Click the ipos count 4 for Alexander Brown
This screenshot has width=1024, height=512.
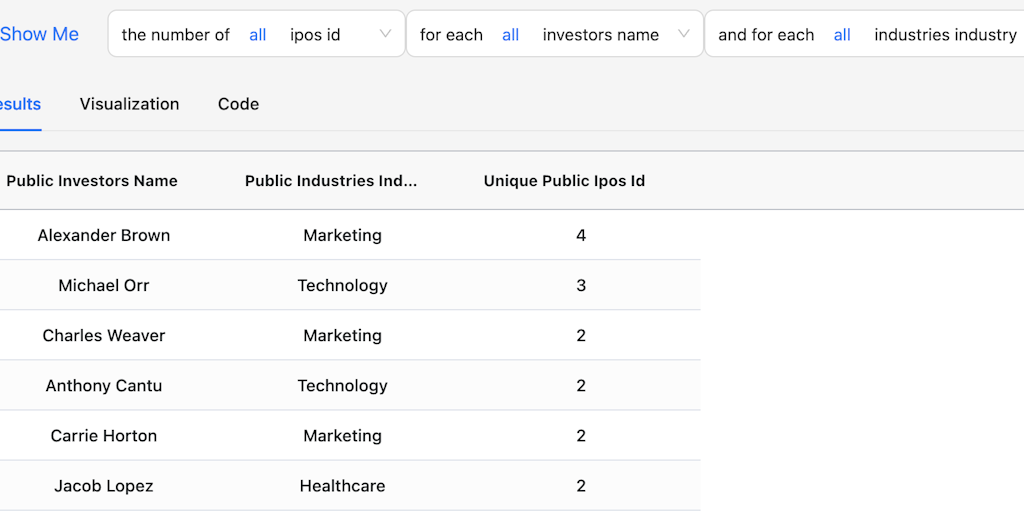[x=581, y=236]
